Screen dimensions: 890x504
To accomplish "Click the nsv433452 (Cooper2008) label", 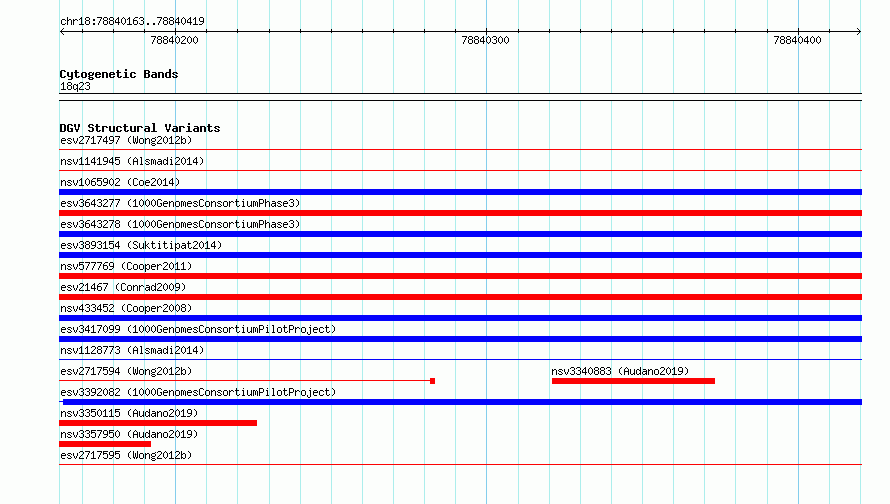I will pos(126,308).
